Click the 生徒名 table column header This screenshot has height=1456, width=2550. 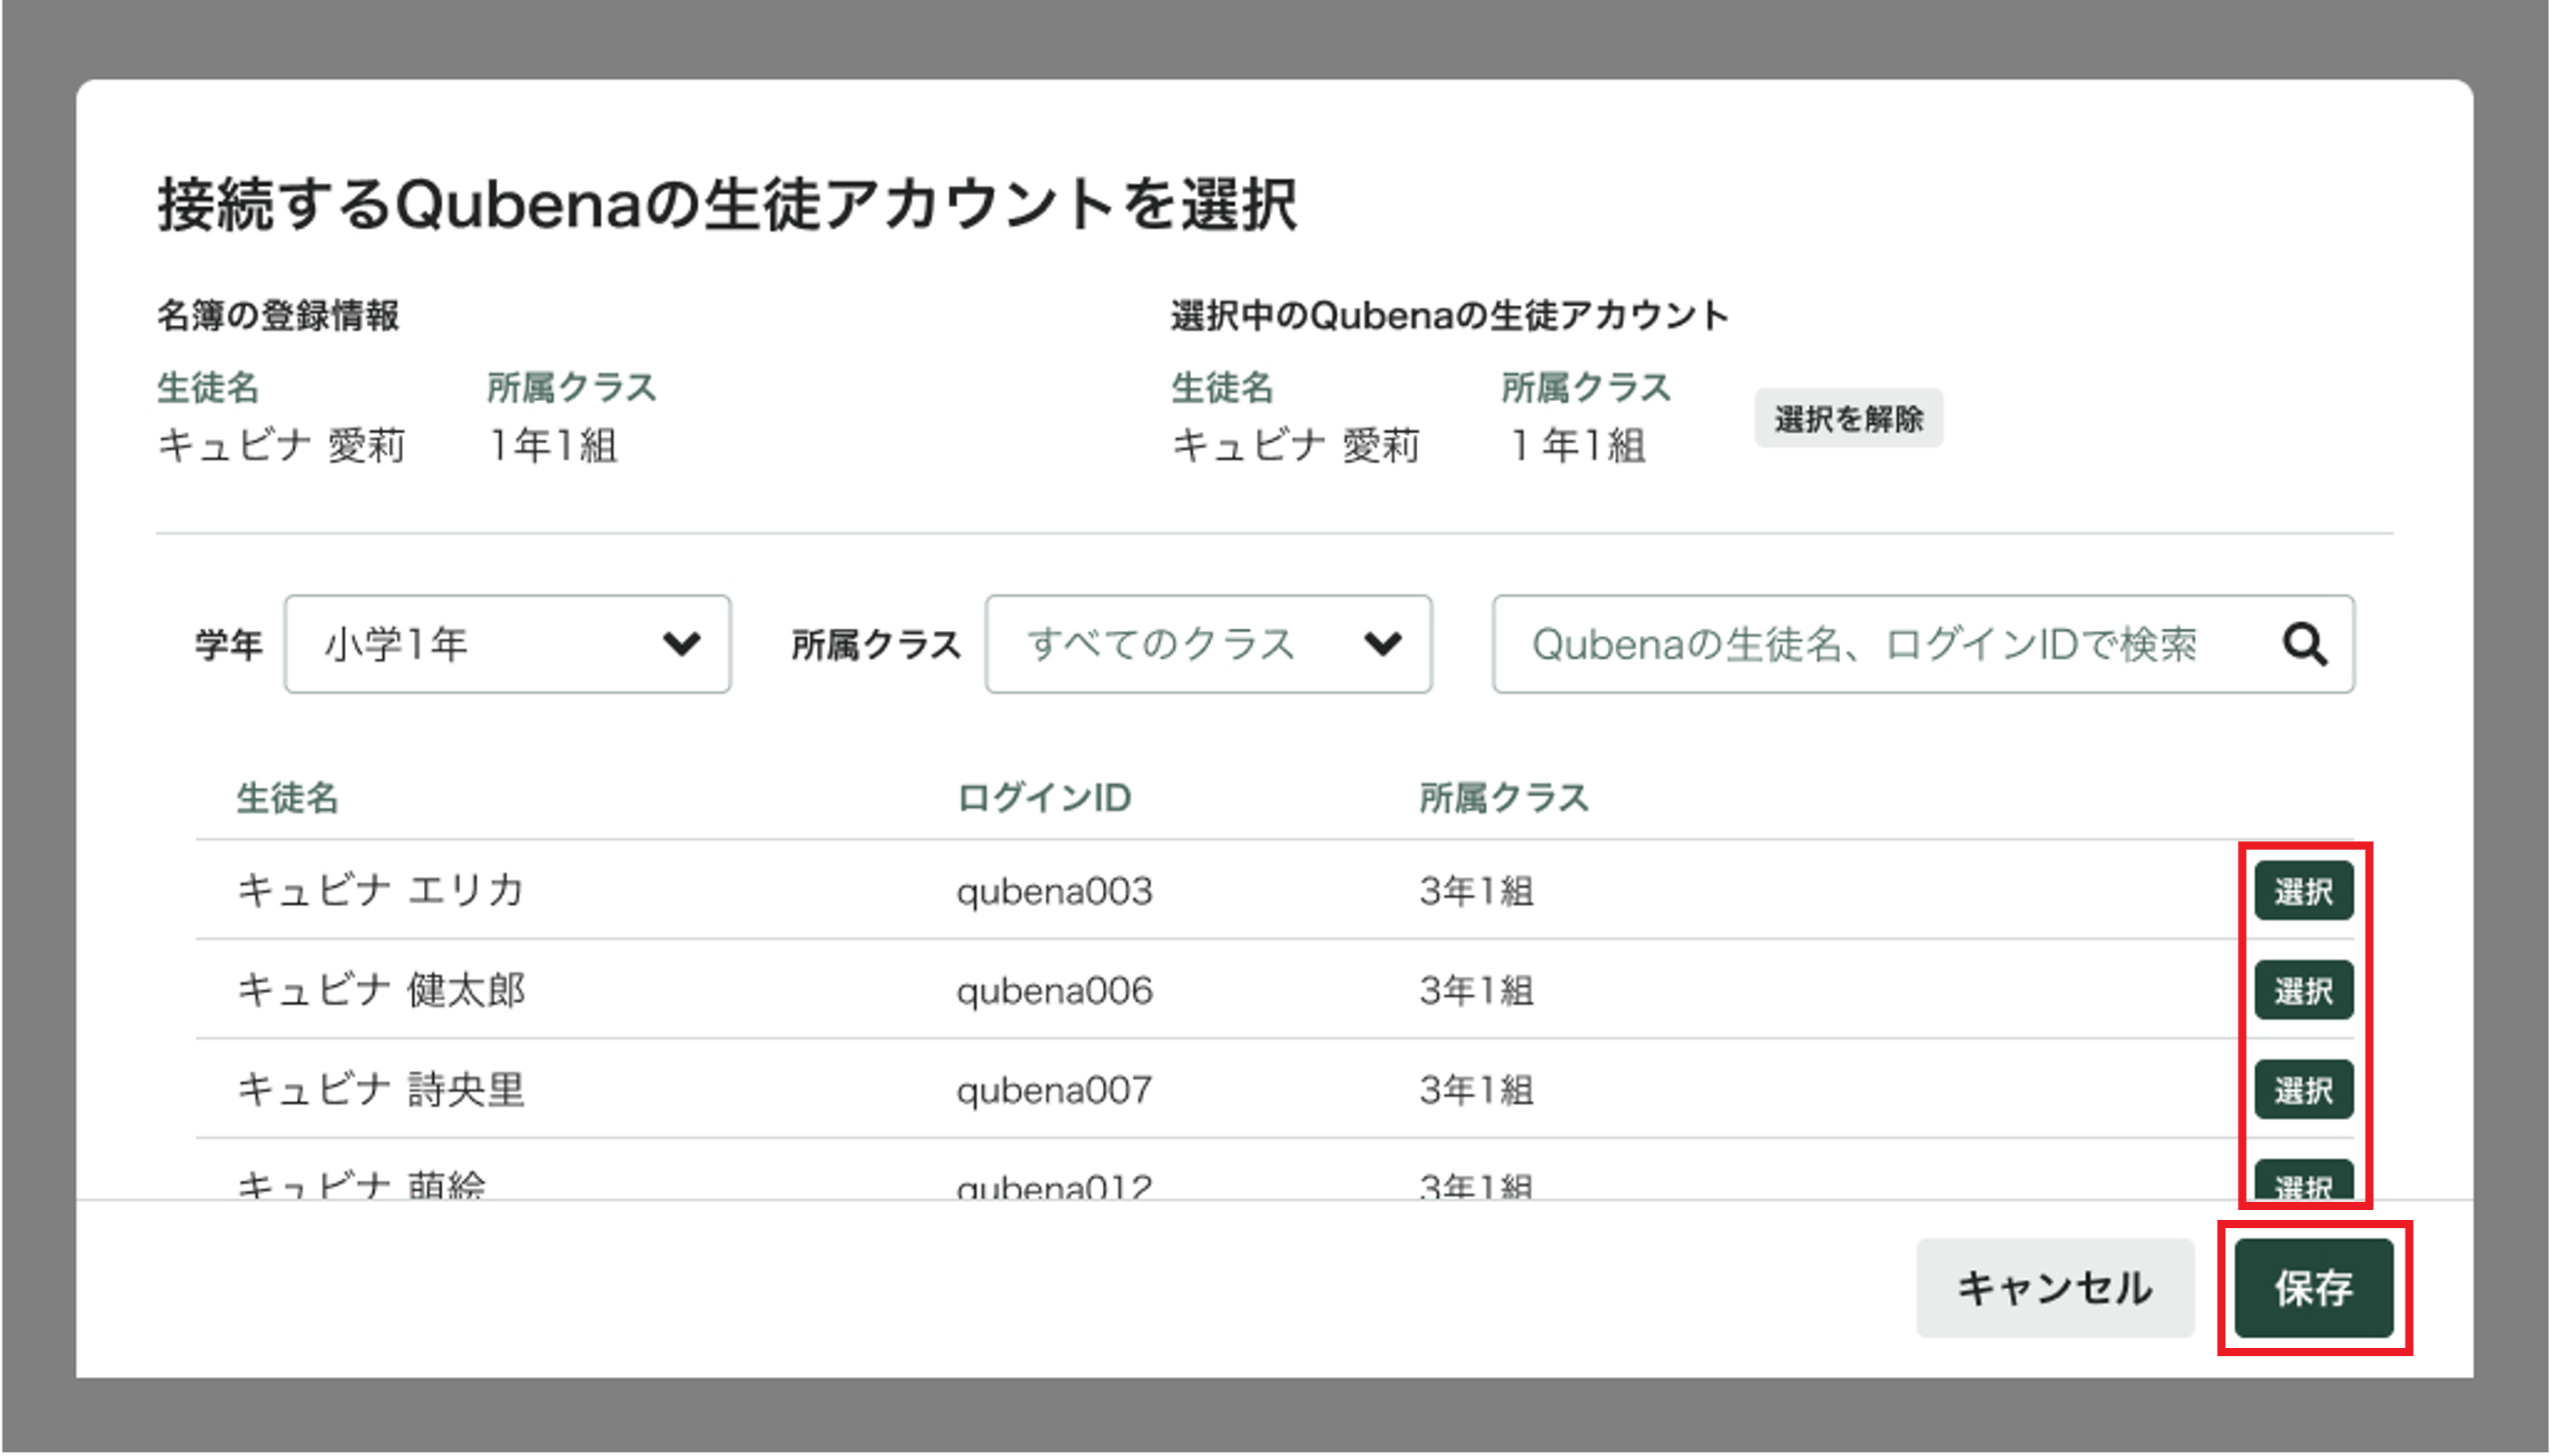pos(287,797)
